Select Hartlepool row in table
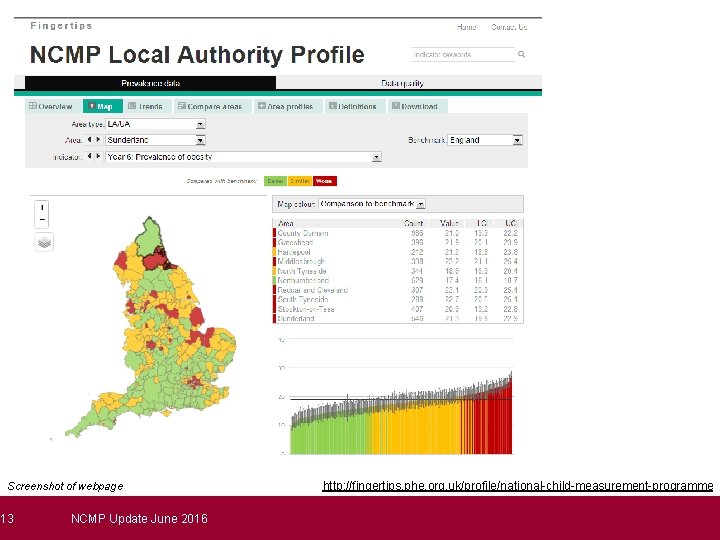The image size is (720, 540). click(x=398, y=252)
